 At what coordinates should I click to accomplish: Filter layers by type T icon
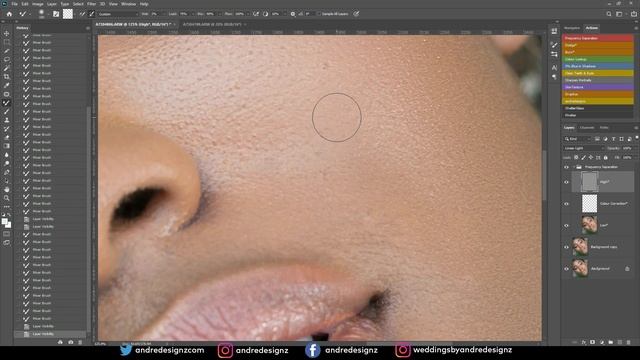pos(613,139)
